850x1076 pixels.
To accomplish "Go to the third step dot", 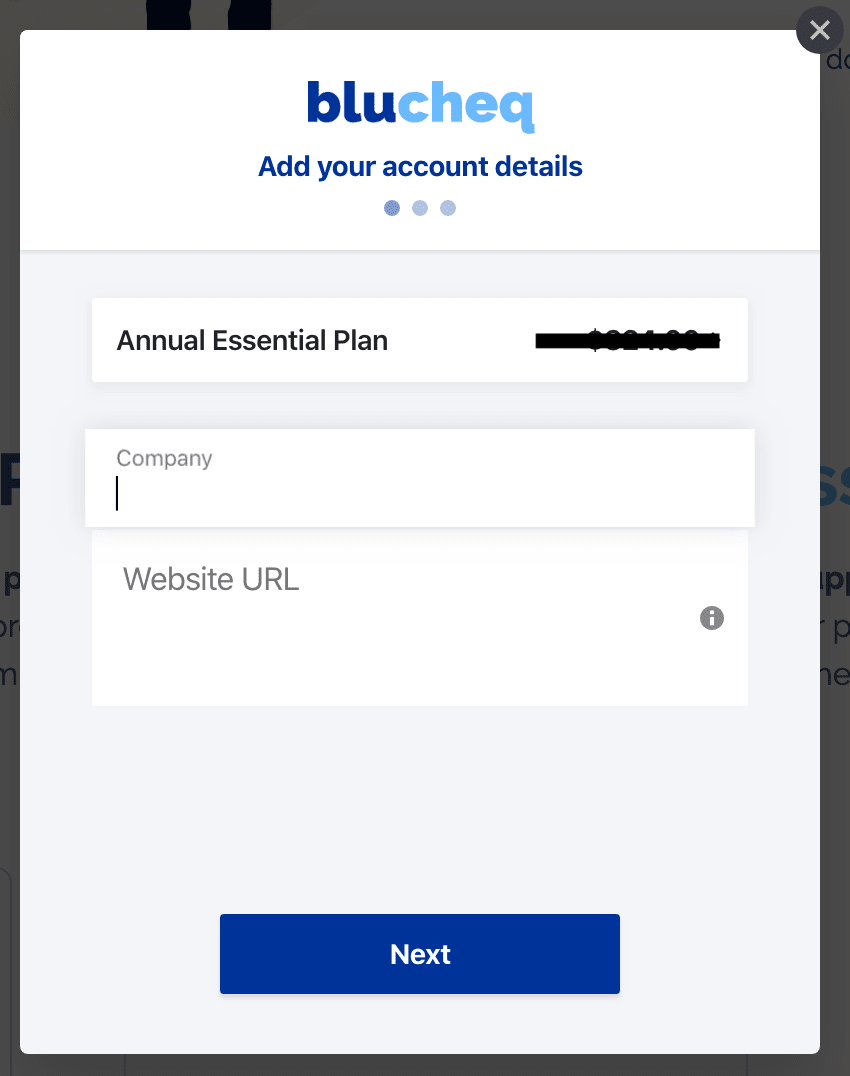I will (448, 208).
